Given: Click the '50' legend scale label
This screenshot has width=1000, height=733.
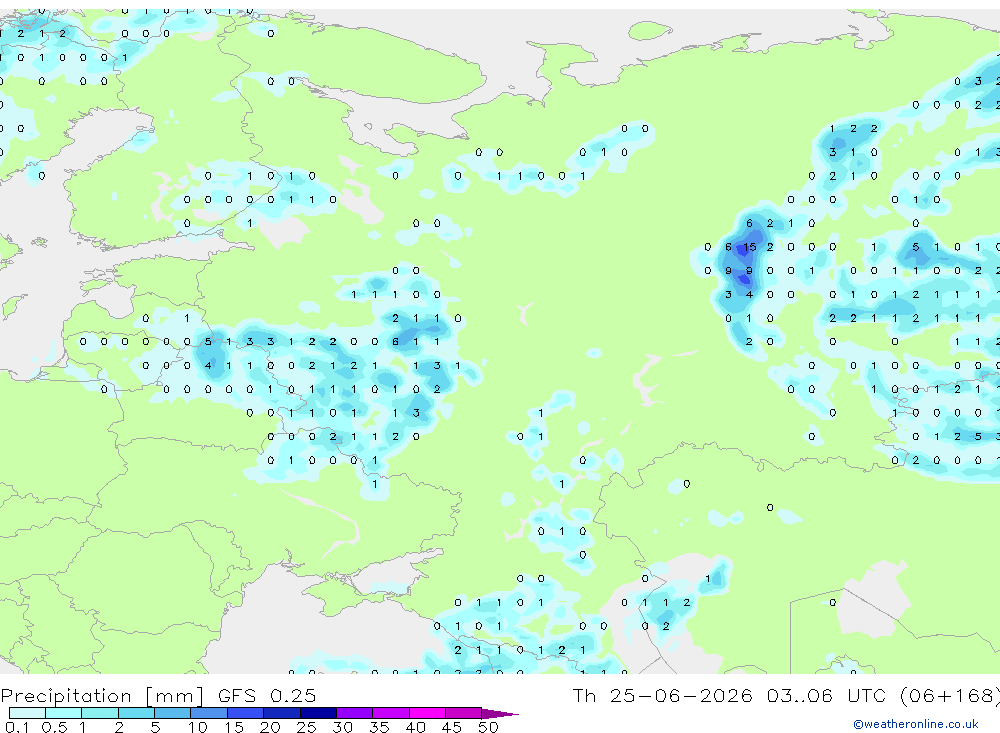Looking at the screenshot, I should (488, 727).
